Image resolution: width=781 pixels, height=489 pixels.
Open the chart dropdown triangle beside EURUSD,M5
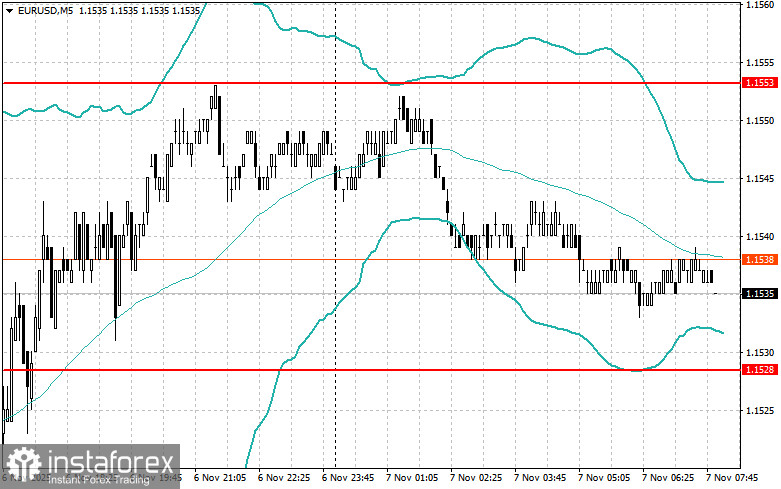9,10
